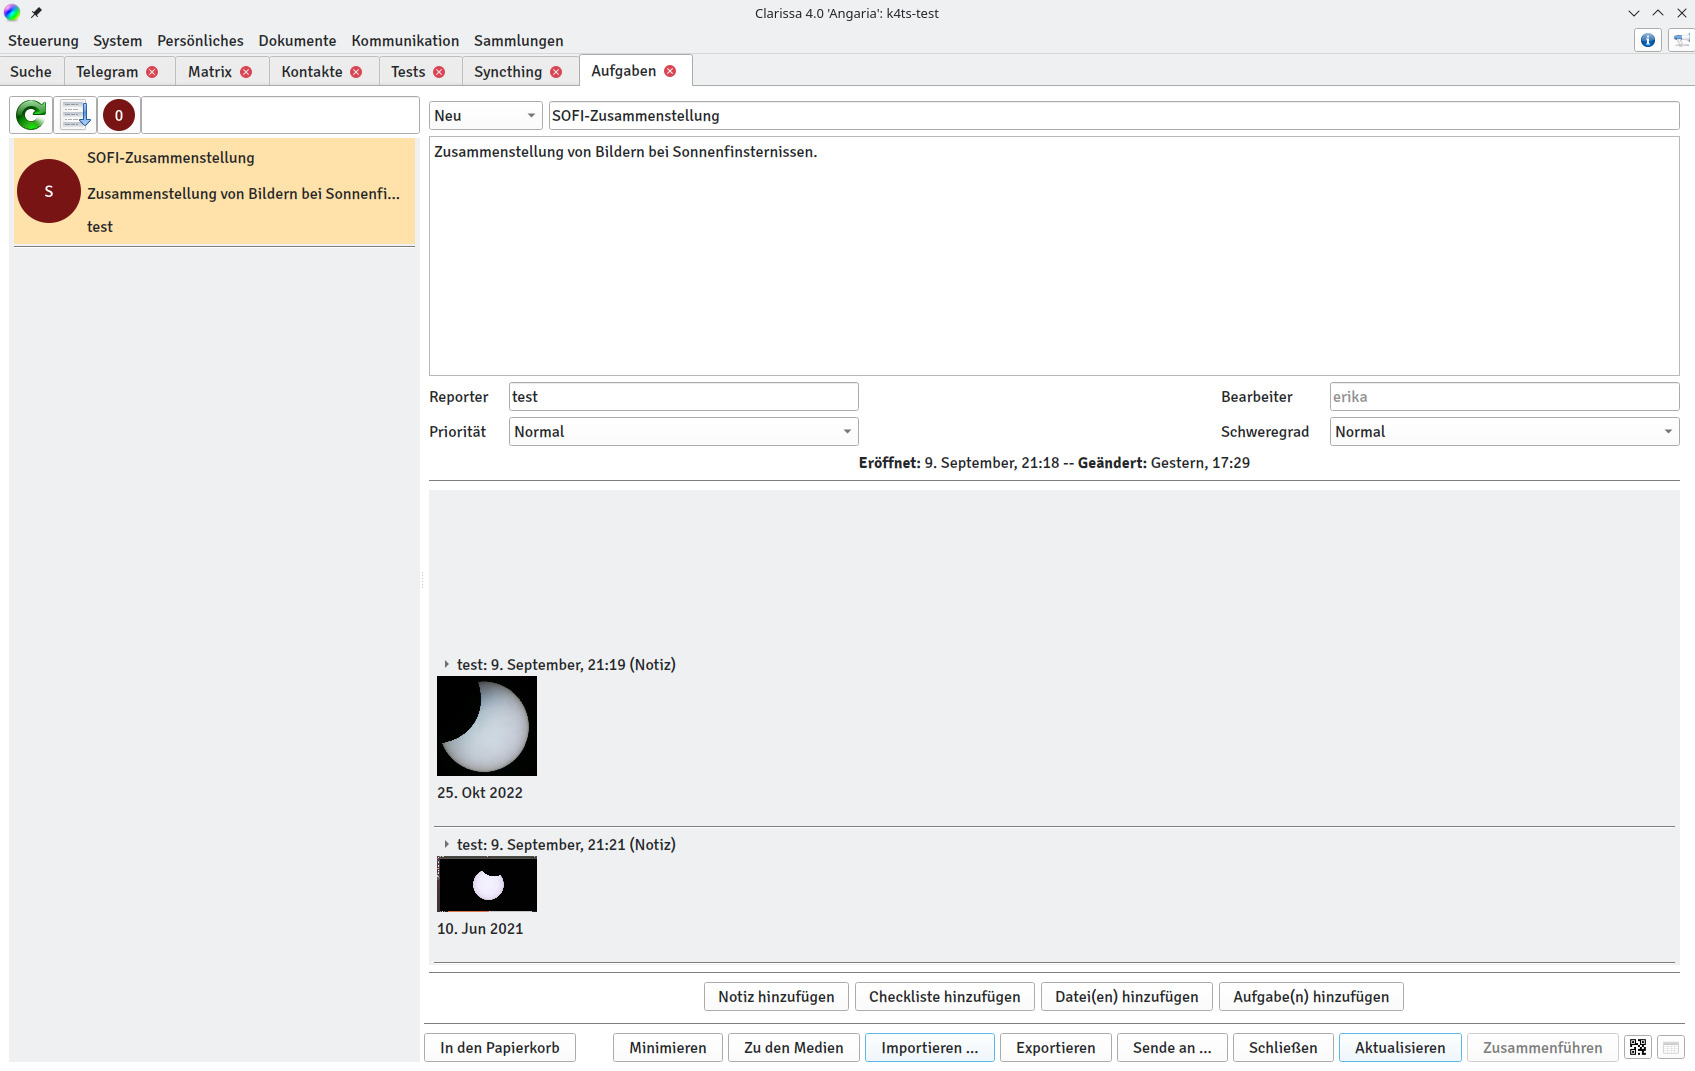1695x1071 pixels.
Task: Click the Schließen button
Action: [x=1283, y=1047]
